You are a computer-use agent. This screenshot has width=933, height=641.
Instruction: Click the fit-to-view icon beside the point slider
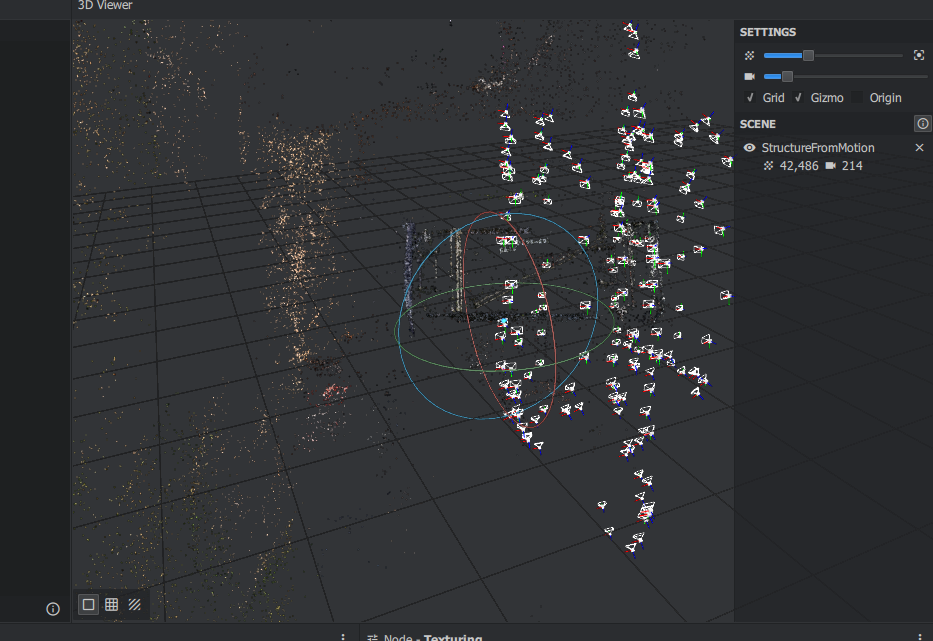[x=918, y=55]
